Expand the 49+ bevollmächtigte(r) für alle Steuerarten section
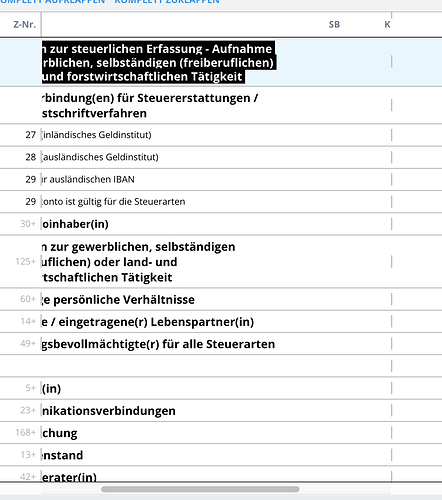The height and width of the screenshot is (500, 442). 221,344
